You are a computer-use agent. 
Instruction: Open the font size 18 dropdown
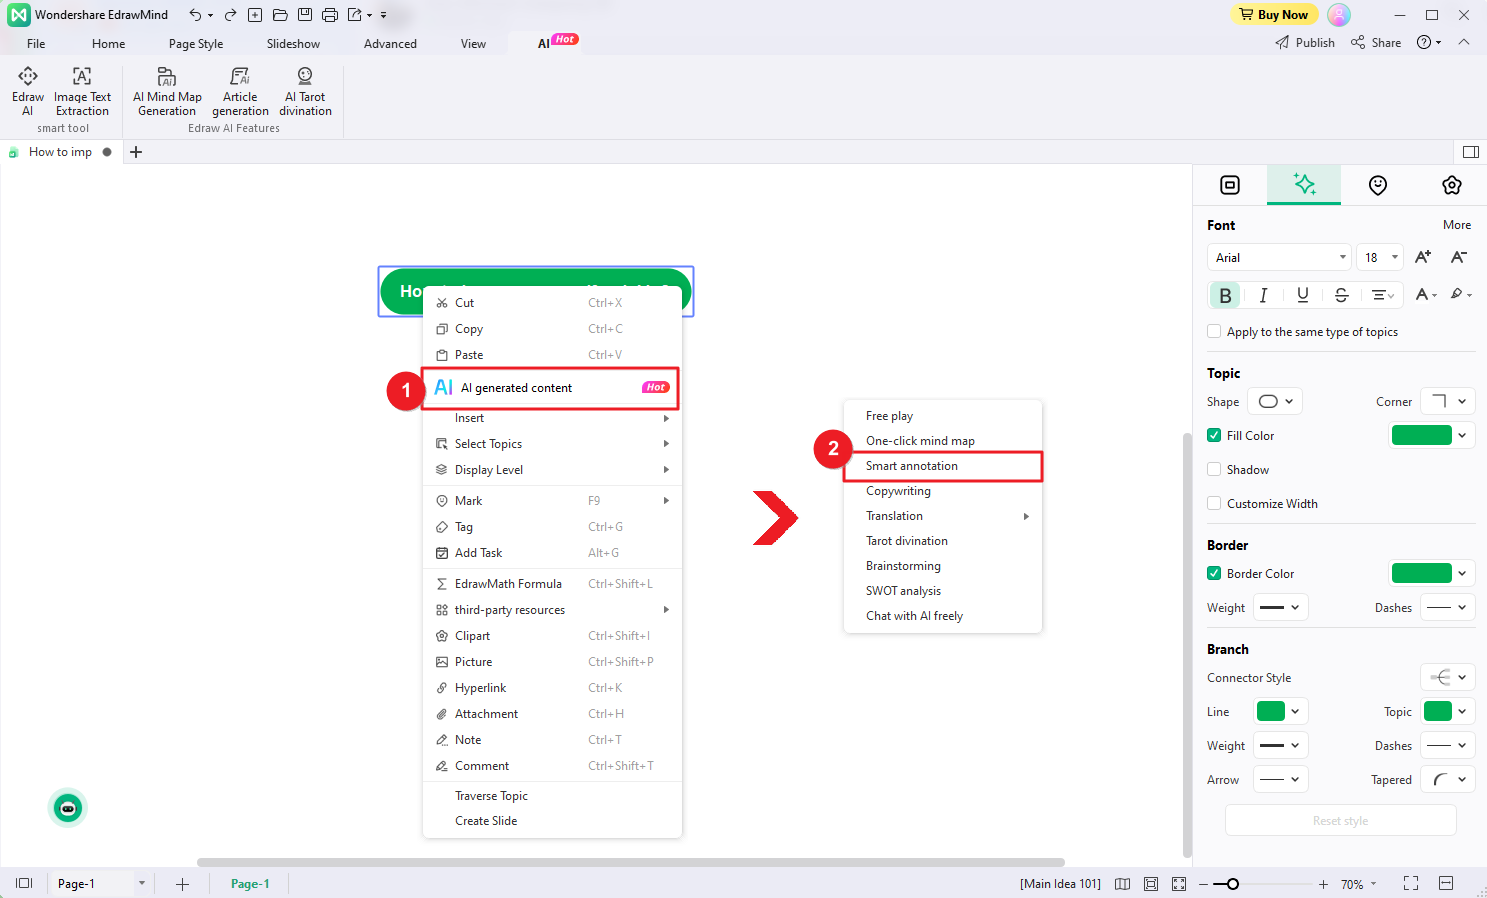coord(1381,257)
